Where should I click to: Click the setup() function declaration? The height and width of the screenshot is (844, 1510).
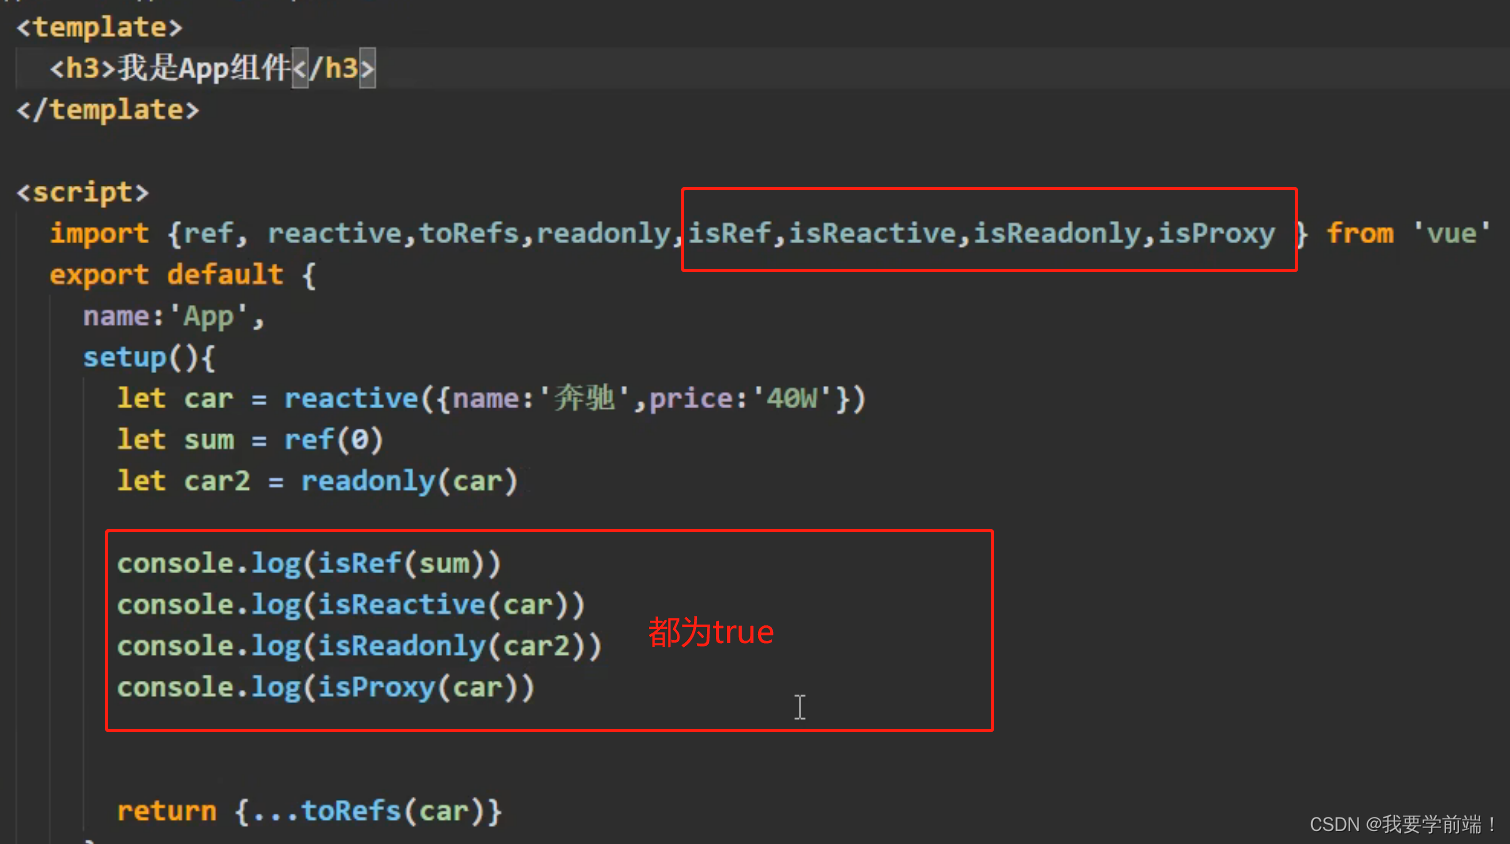click(148, 356)
